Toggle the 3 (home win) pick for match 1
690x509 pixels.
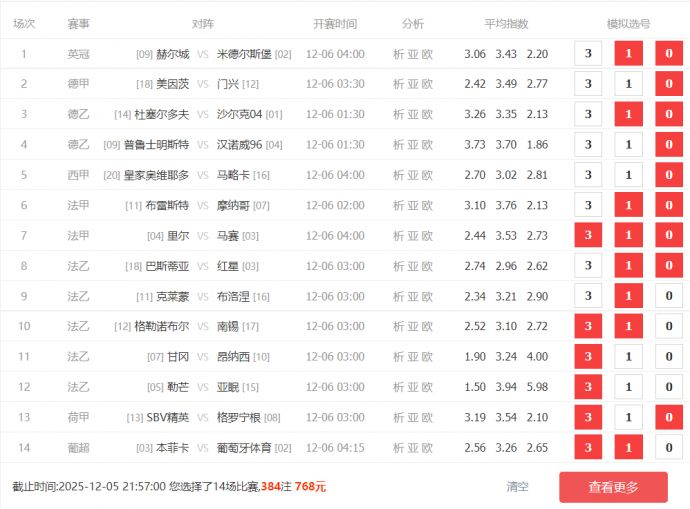tap(588, 54)
